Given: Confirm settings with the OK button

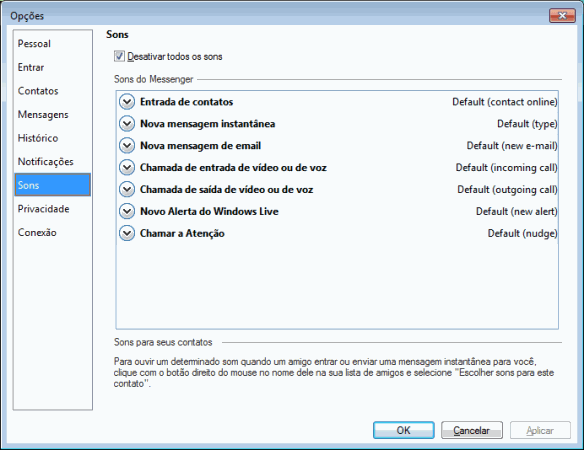Looking at the screenshot, I should click(x=404, y=430).
